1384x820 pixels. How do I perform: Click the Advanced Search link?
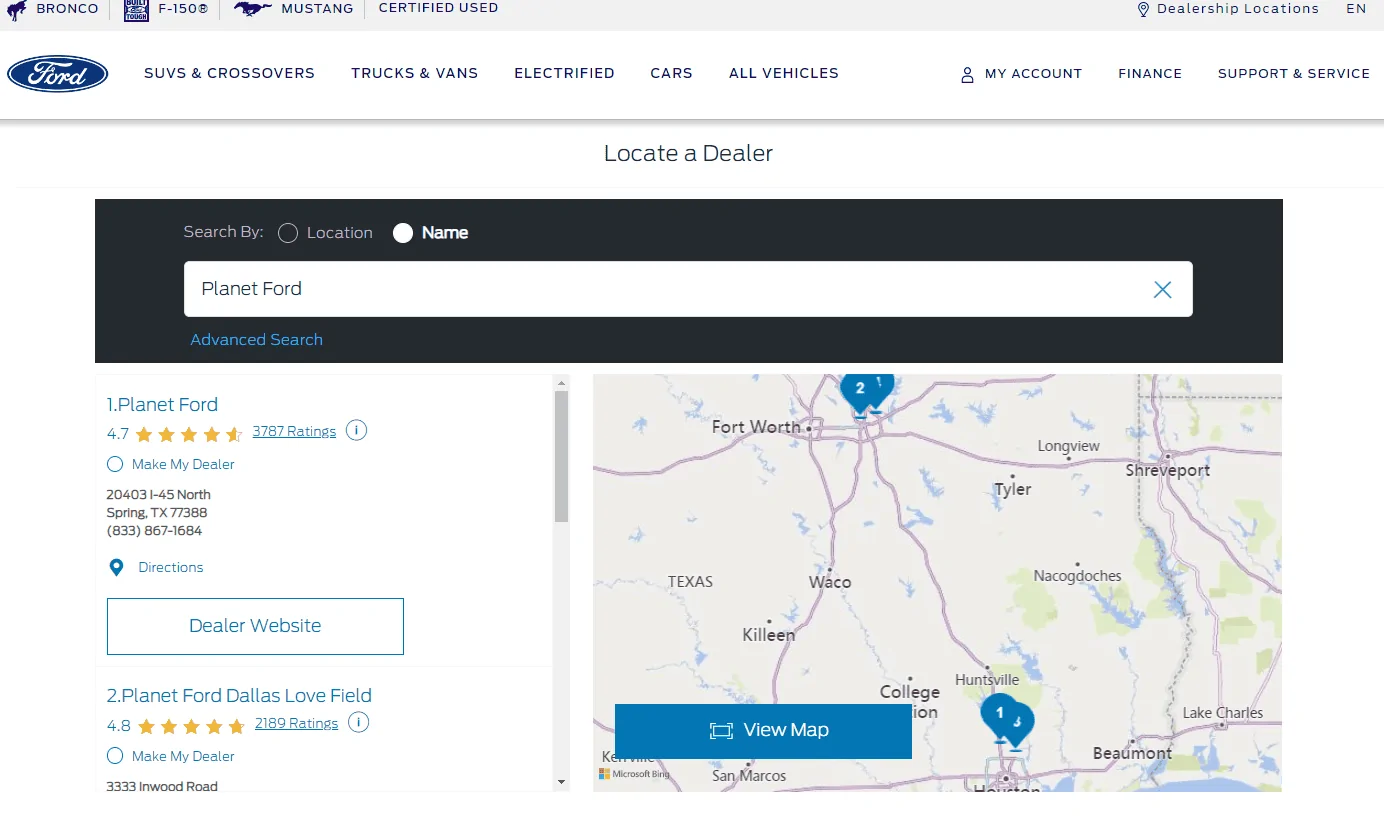coord(256,340)
